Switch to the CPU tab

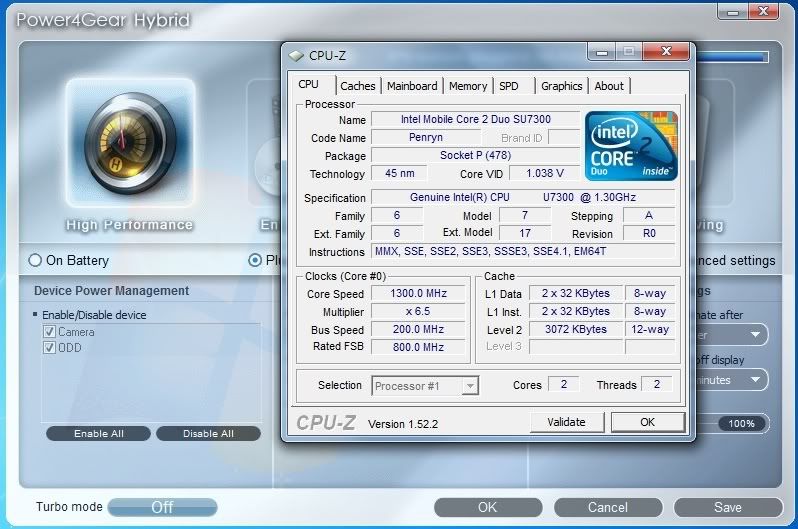[x=308, y=85]
